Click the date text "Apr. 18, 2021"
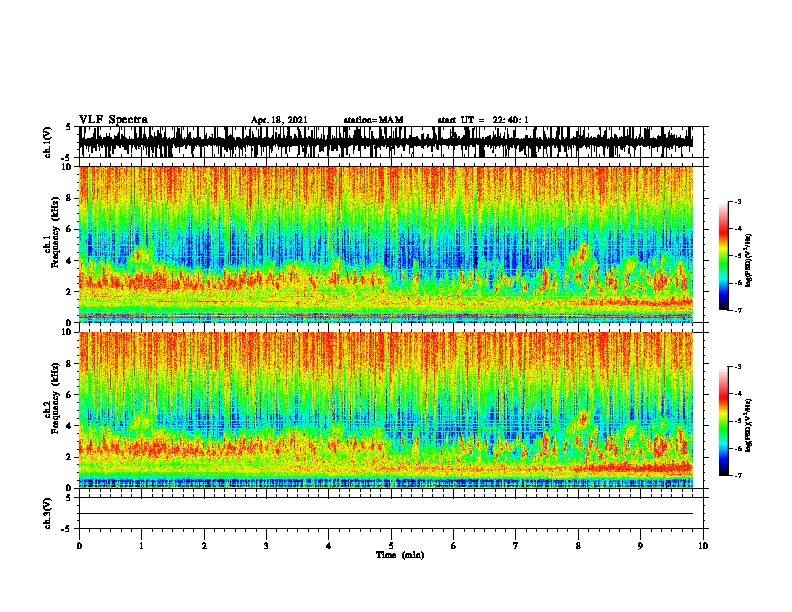792x612 pixels. pos(279,120)
